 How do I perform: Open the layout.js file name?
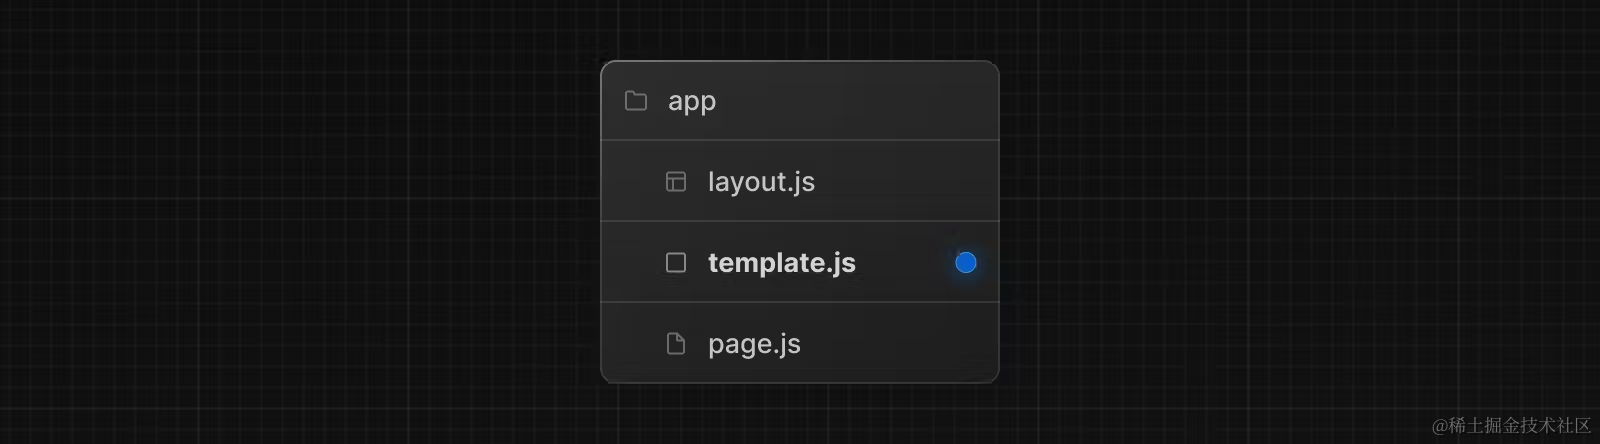click(x=761, y=182)
